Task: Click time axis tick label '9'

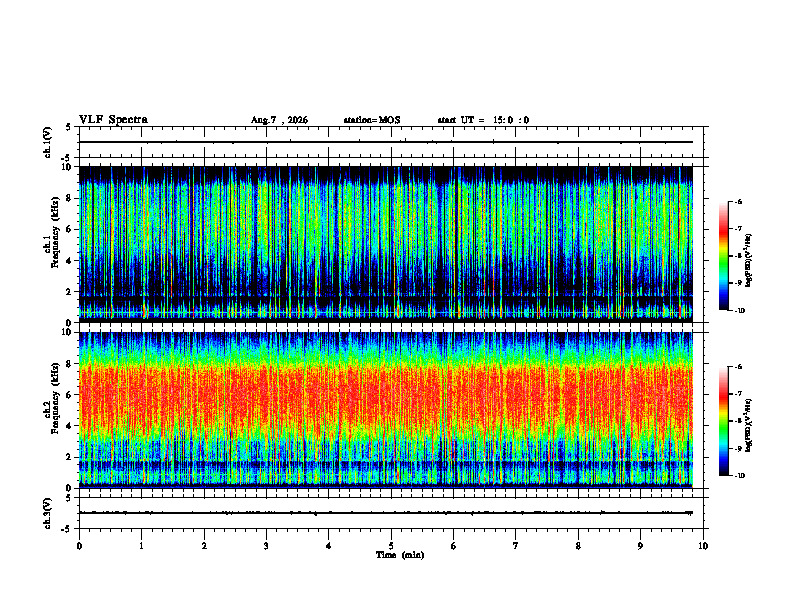Action: click(640, 546)
